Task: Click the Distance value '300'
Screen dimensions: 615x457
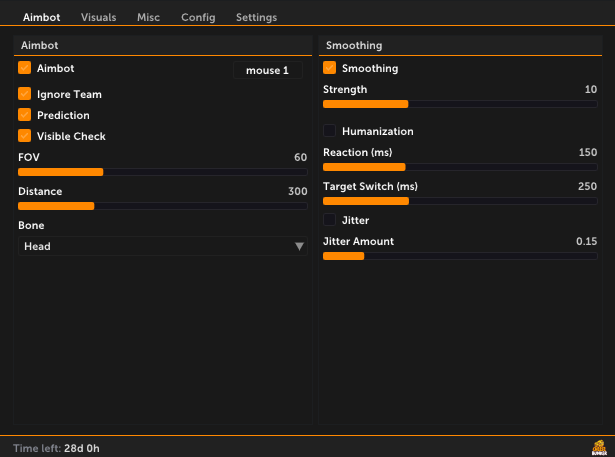Action: pos(298,191)
